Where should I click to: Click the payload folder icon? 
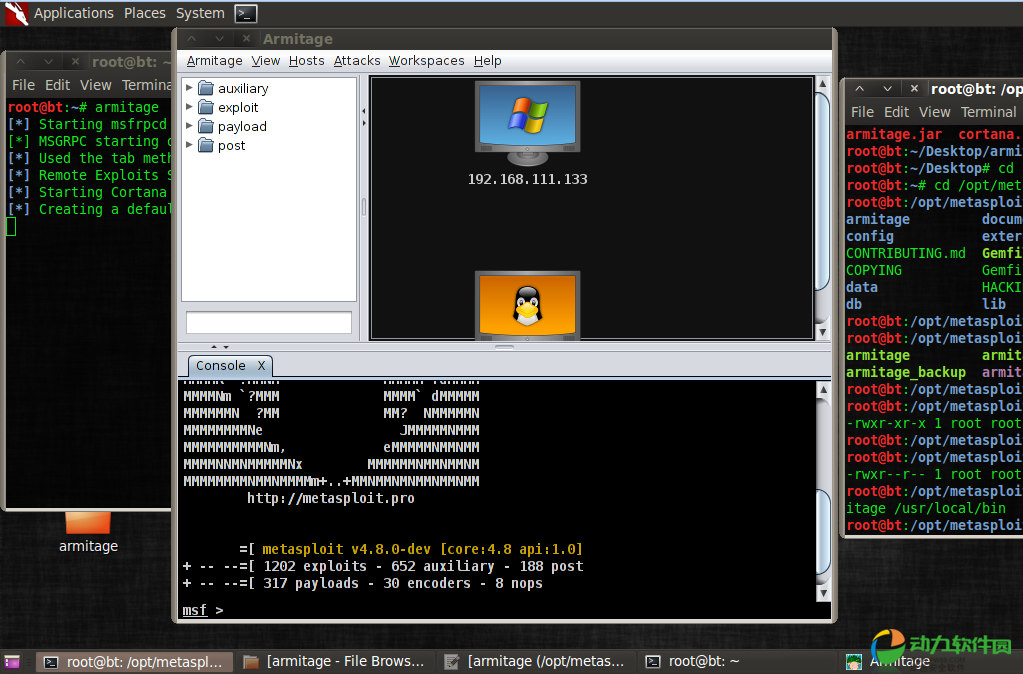click(x=207, y=126)
